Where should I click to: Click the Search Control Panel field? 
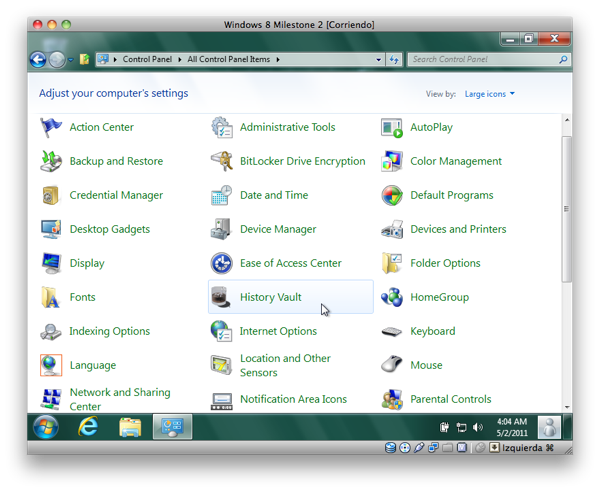pos(489,60)
